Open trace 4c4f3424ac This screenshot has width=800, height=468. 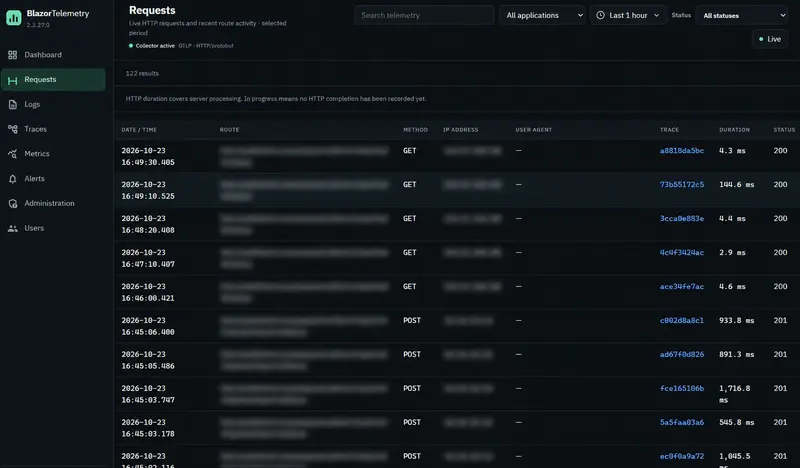tap(682, 253)
